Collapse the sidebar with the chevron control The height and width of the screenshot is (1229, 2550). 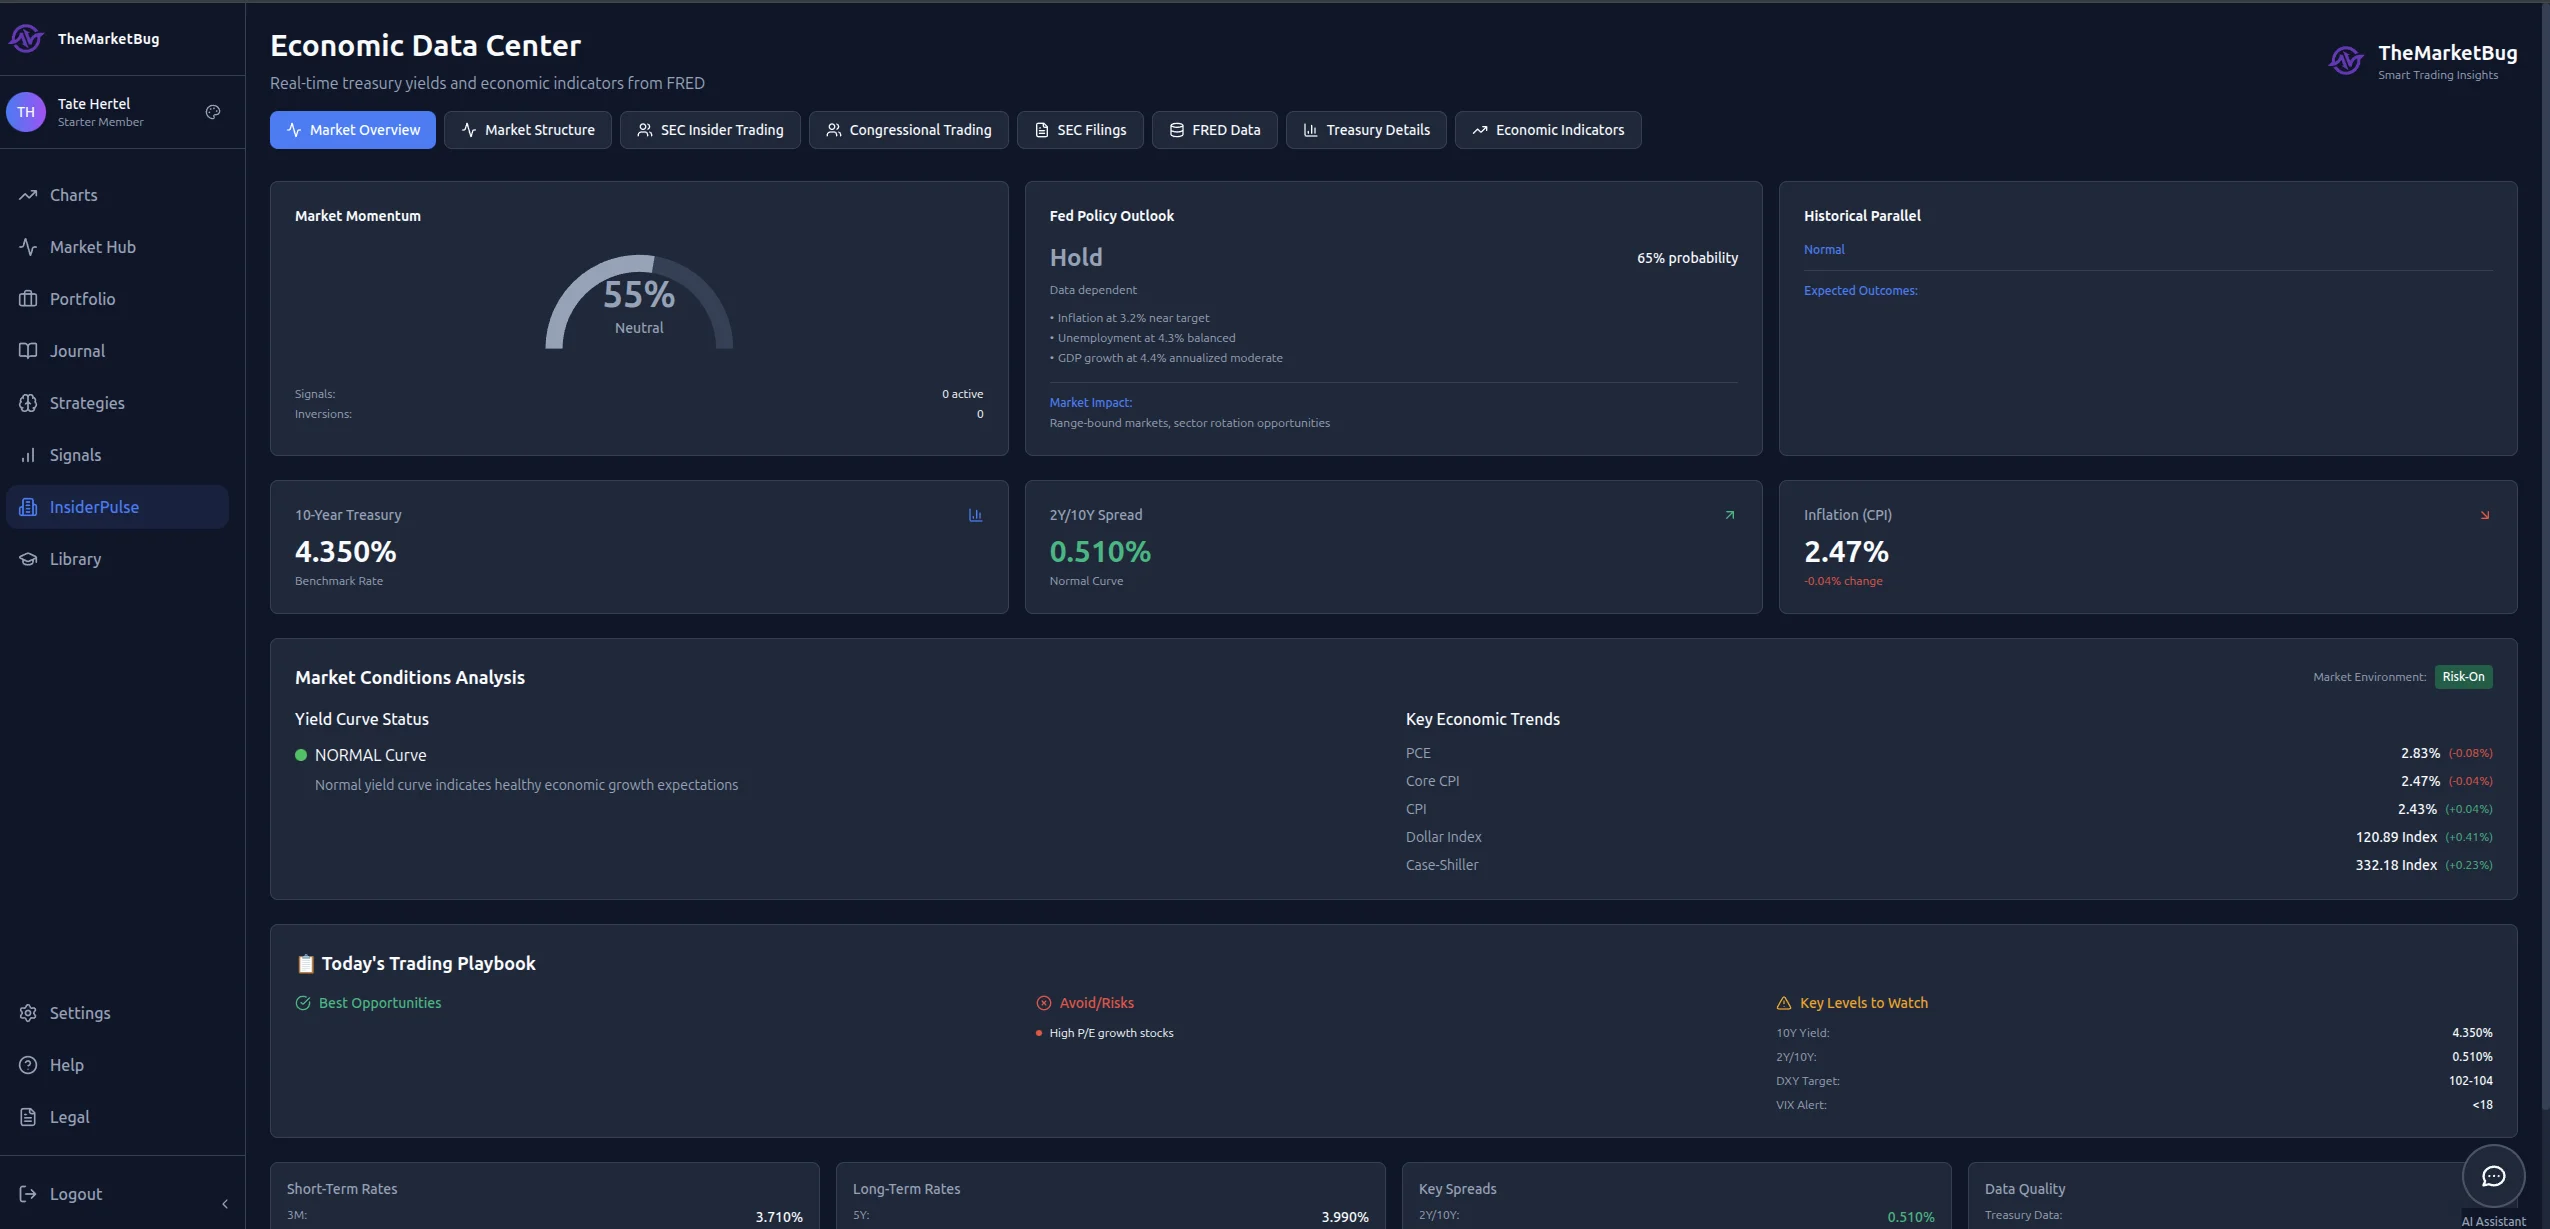click(x=224, y=1203)
